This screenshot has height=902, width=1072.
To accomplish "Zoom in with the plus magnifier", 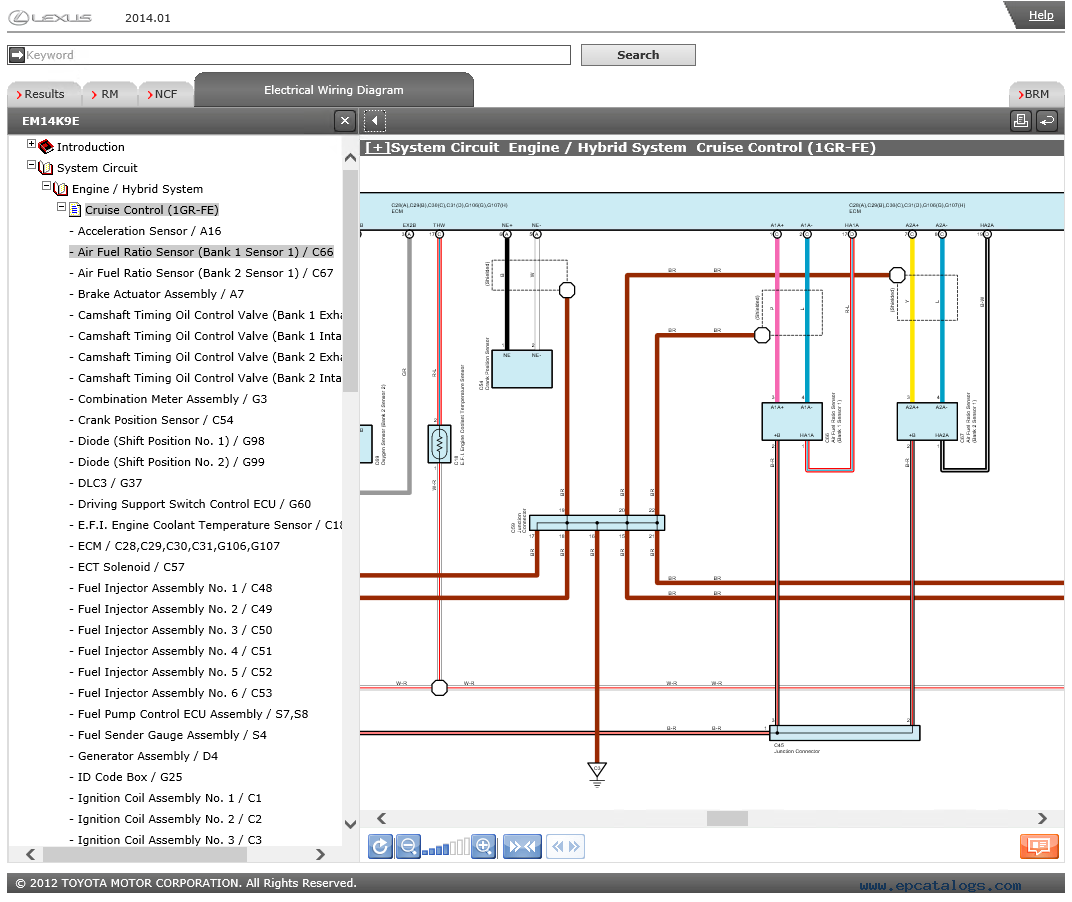I will pyautogui.click(x=483, y=847).
